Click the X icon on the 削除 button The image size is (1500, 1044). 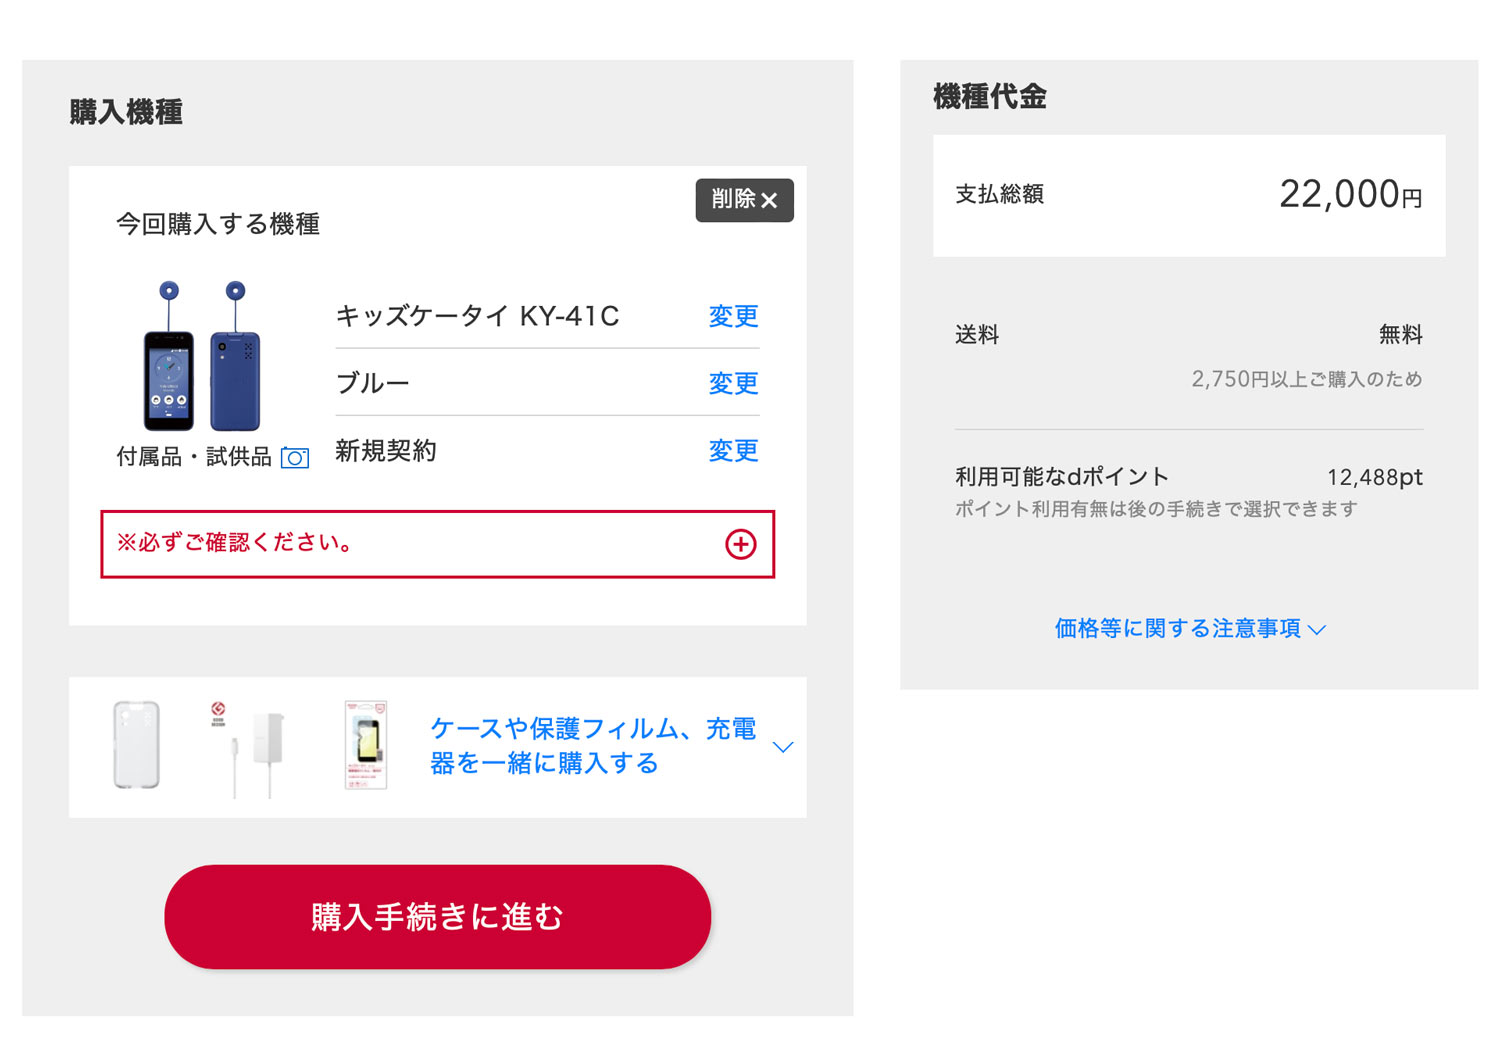[x=769, y=200]
